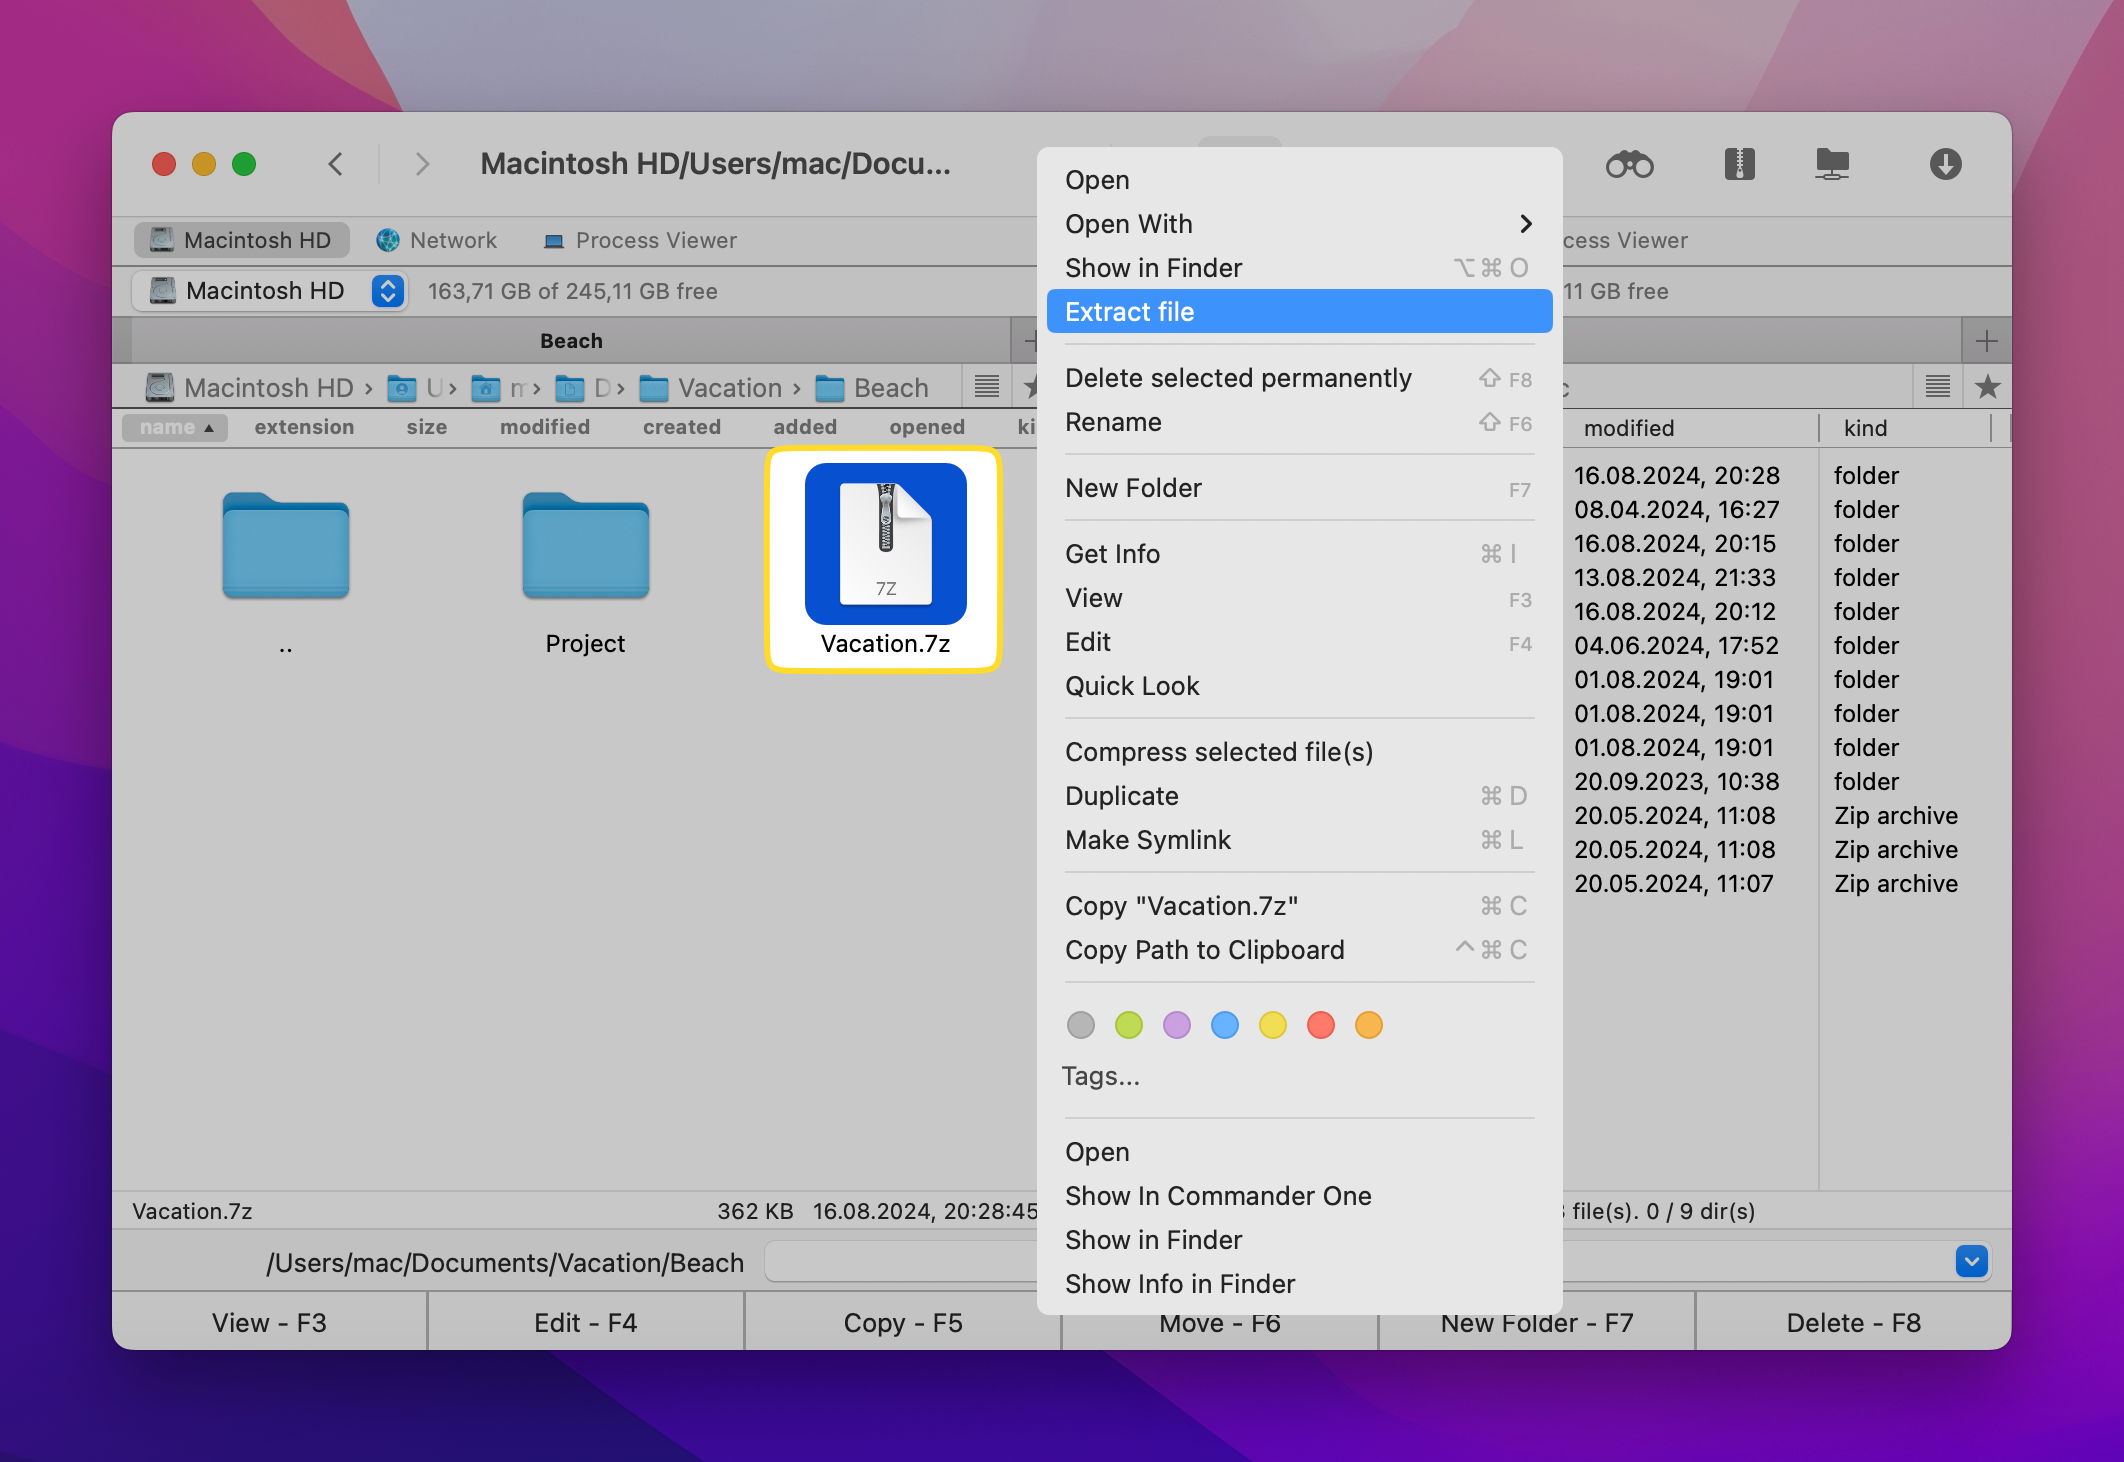Image resolution: width=2124 pixels, height=1462 pixels.
Task: Select the list view icon in toolbar
Action: (988, 389)
